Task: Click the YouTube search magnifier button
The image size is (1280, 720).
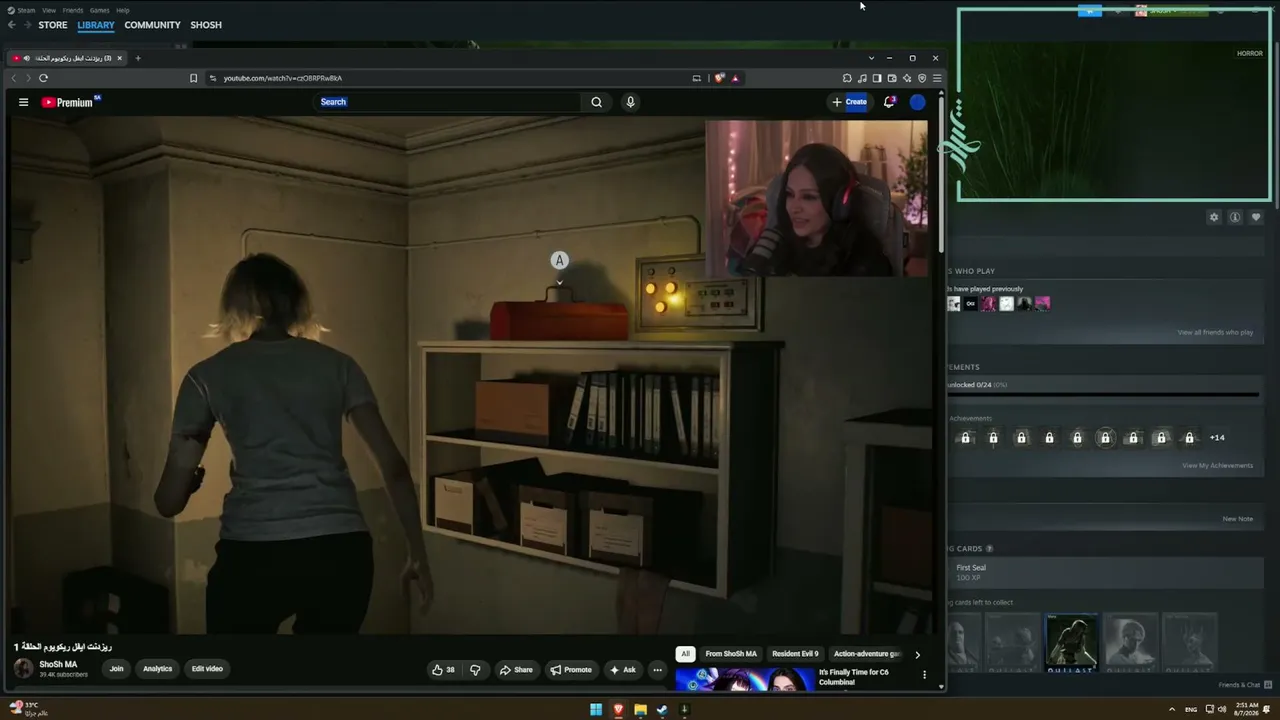Action: click(596, 102)
